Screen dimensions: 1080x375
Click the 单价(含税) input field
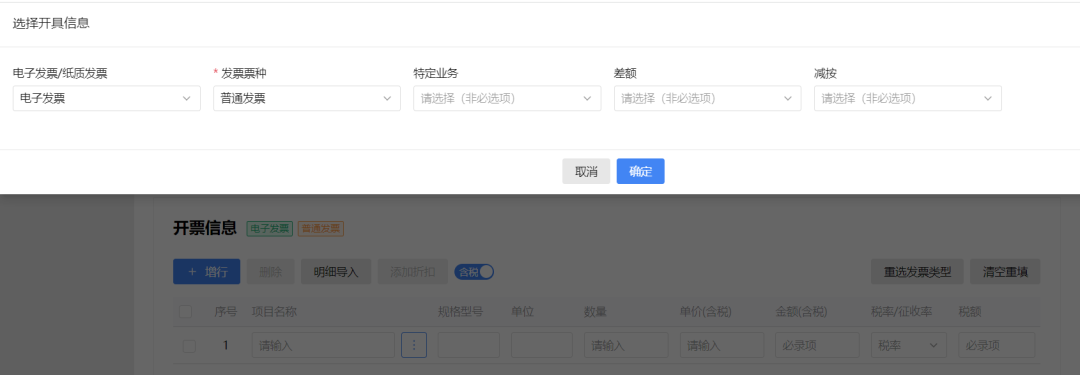tap(722, 345)
